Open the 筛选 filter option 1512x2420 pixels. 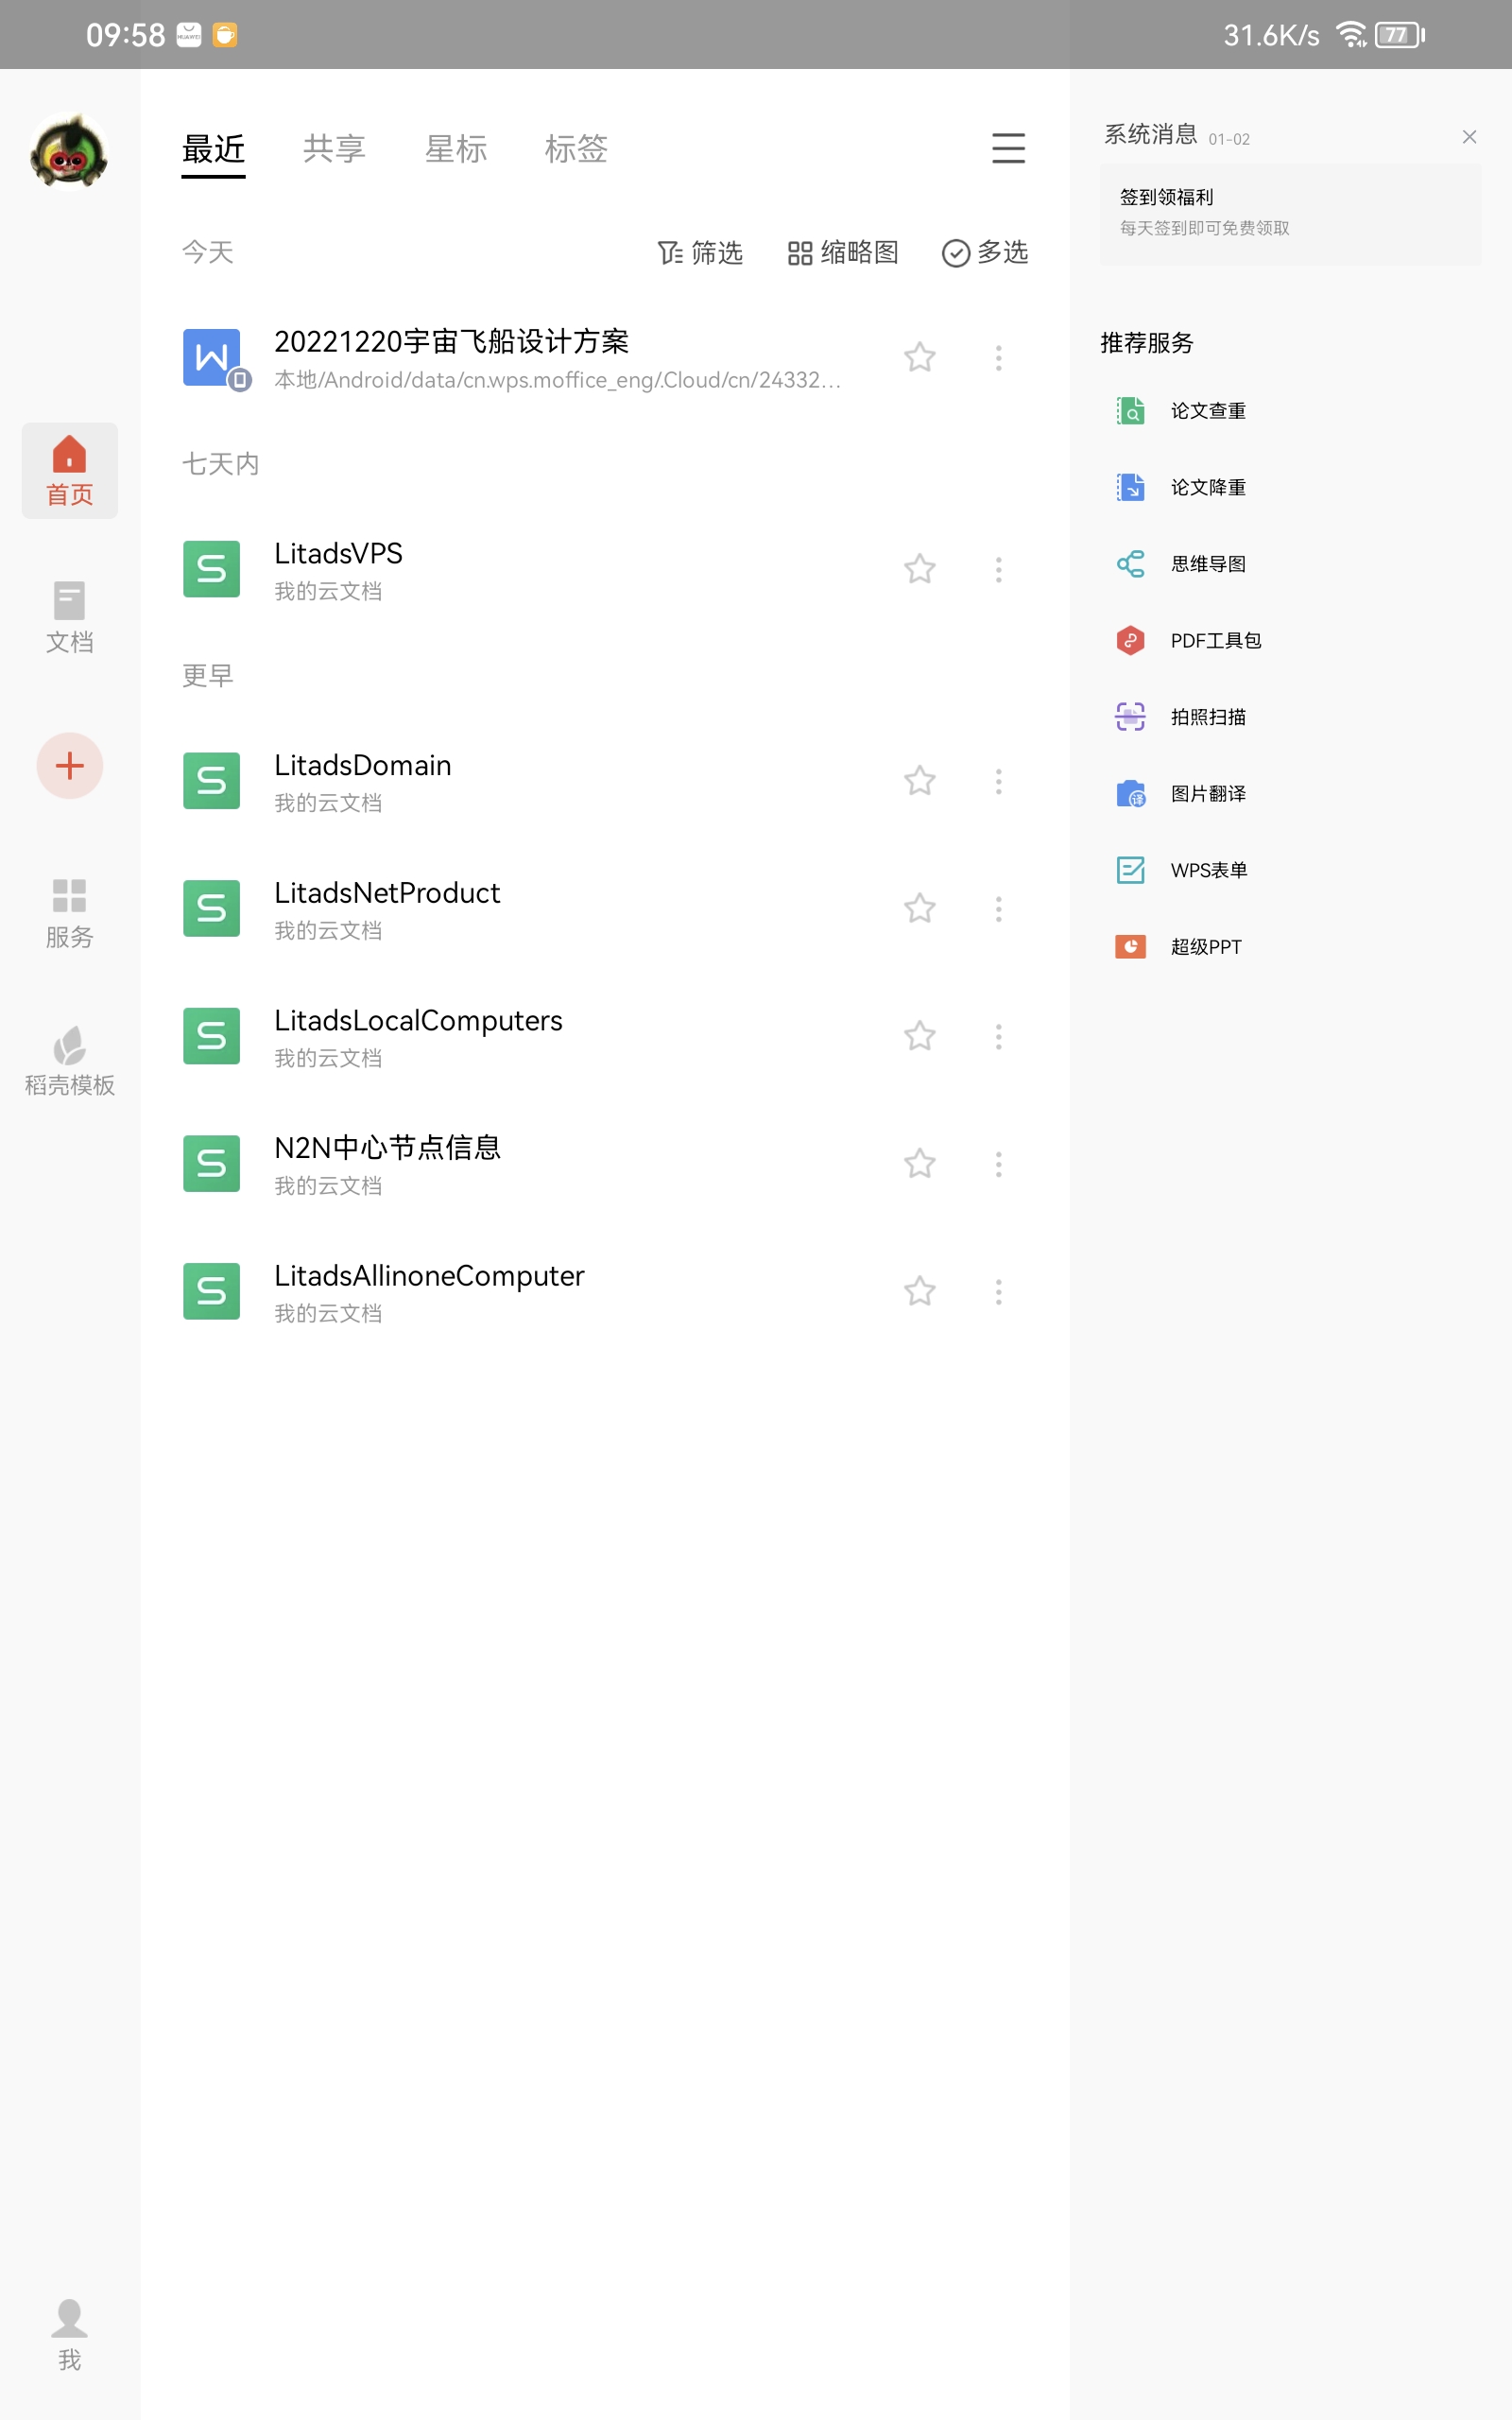pyautogui.click(x=700, y=253)
